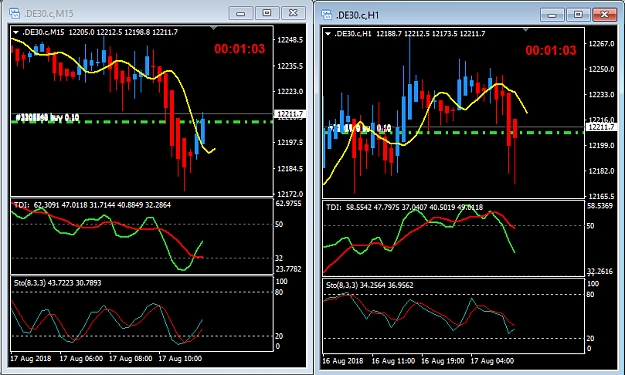
Task: Open the one-click trading arrow on the M15 chart
Action: coord(16,32)
